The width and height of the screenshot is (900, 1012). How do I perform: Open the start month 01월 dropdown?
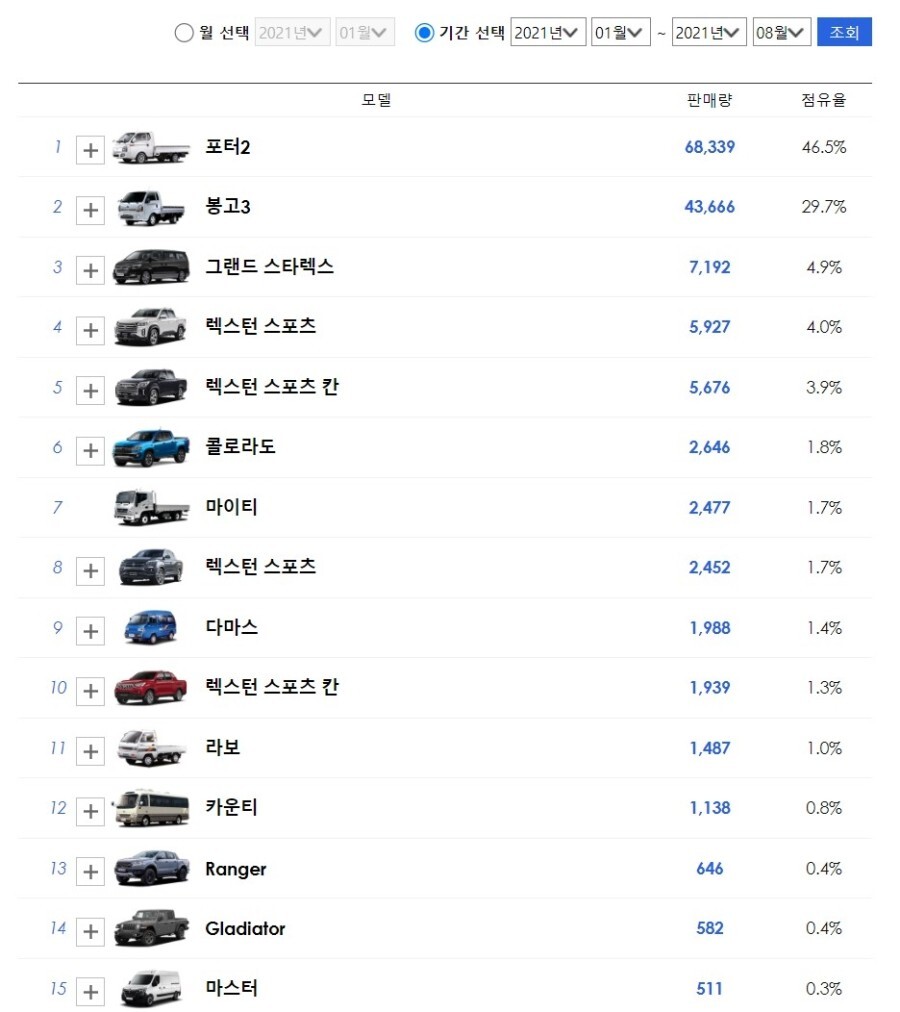tap(620, 32)
